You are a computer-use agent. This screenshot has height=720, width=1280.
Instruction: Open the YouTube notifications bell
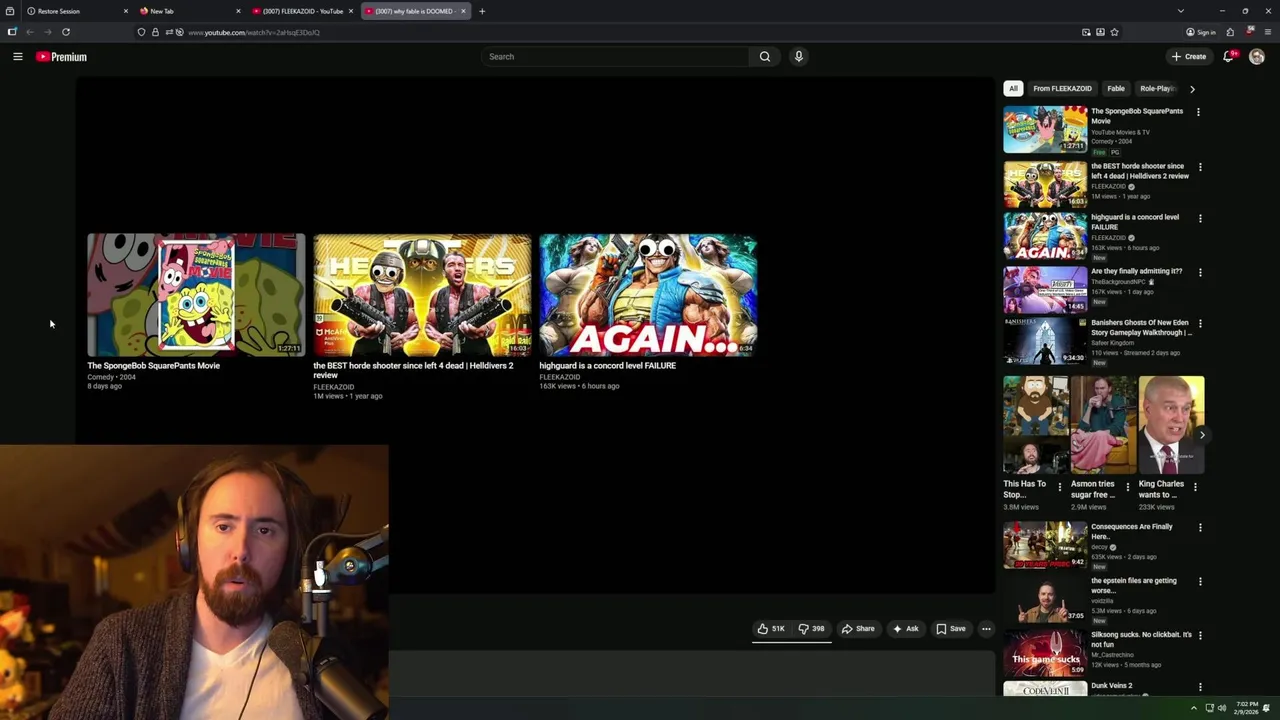coord(1228,57)
